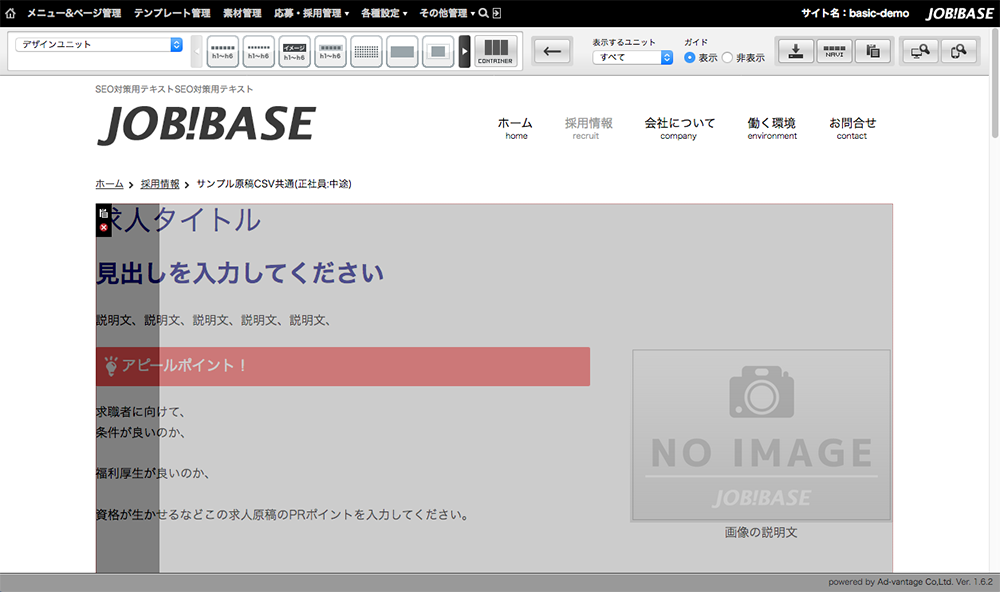Click the NO IMAGE placeholder
This screenshot has height=592, width=1000.
[x=761, y=435]
